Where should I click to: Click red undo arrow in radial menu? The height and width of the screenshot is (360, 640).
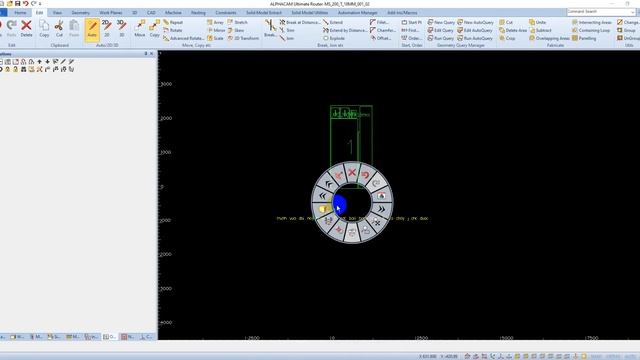pos(365,175)
